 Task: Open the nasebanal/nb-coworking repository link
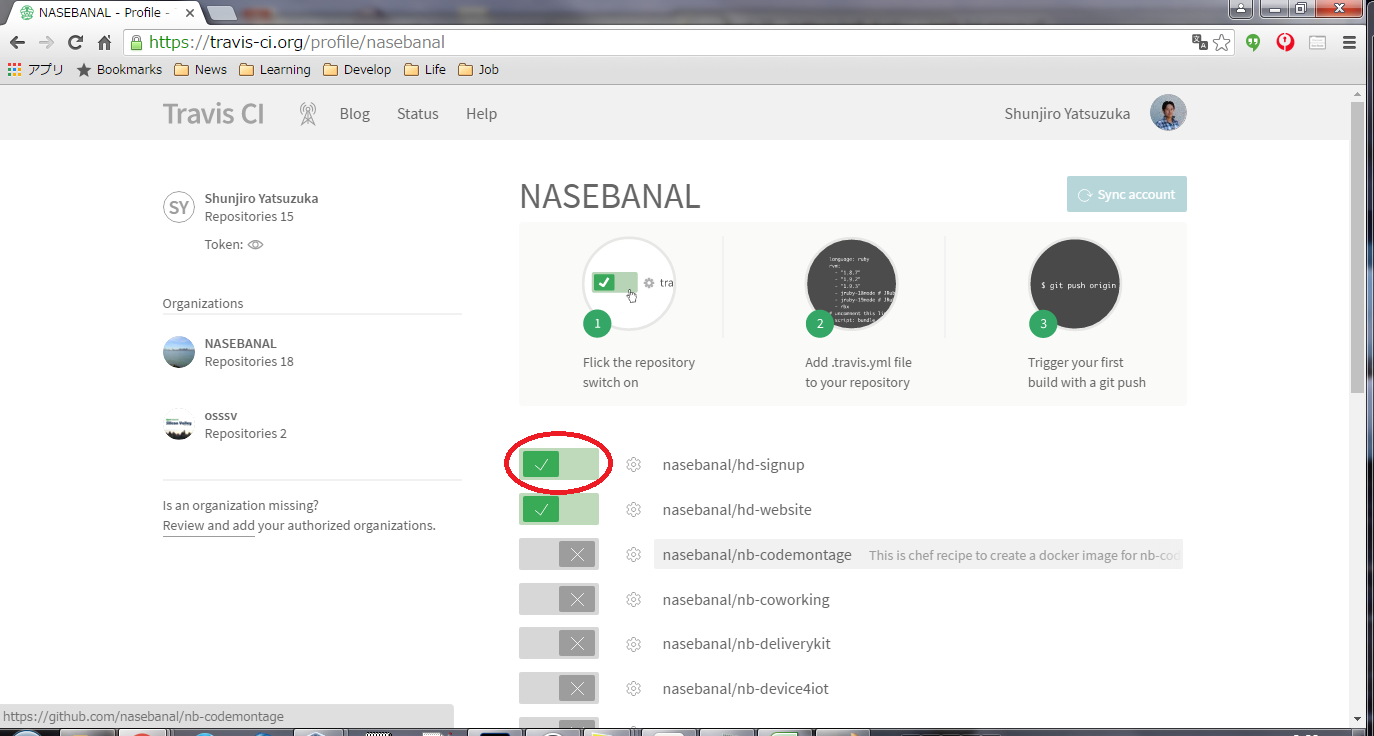click(x=746, y=599)
